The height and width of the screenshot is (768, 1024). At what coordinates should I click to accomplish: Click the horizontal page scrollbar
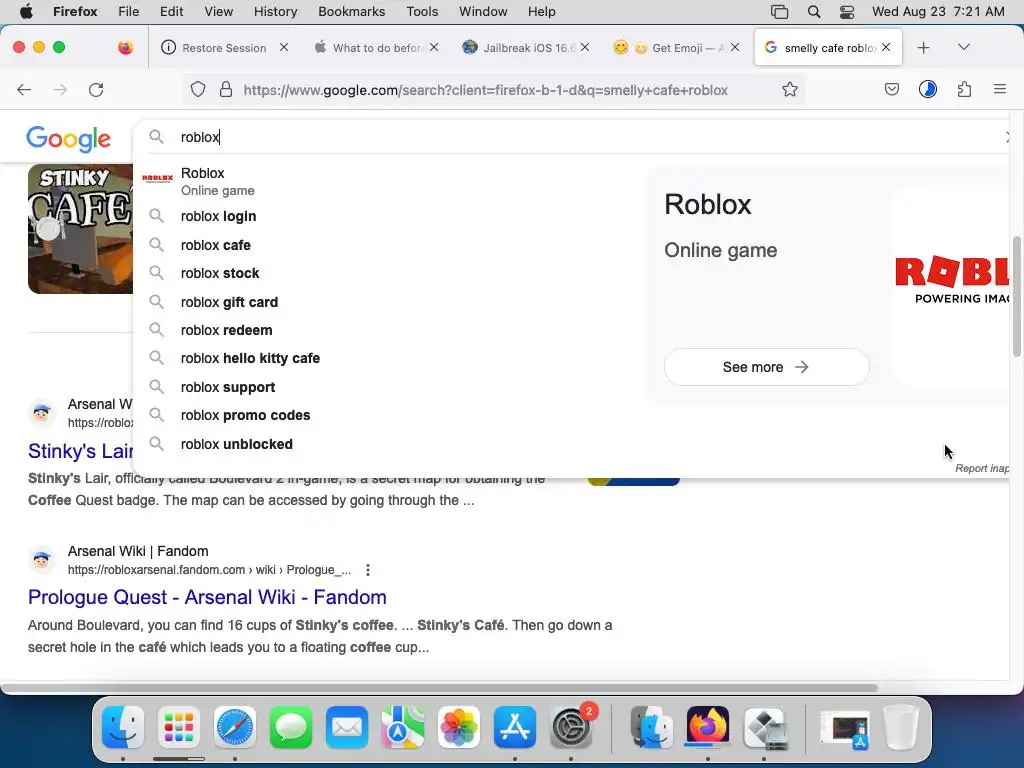[x=439, y=688]
